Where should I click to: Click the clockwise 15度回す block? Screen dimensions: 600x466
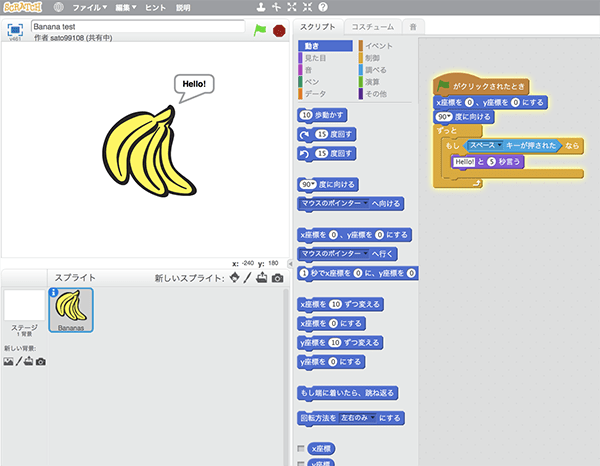(327, 134)
